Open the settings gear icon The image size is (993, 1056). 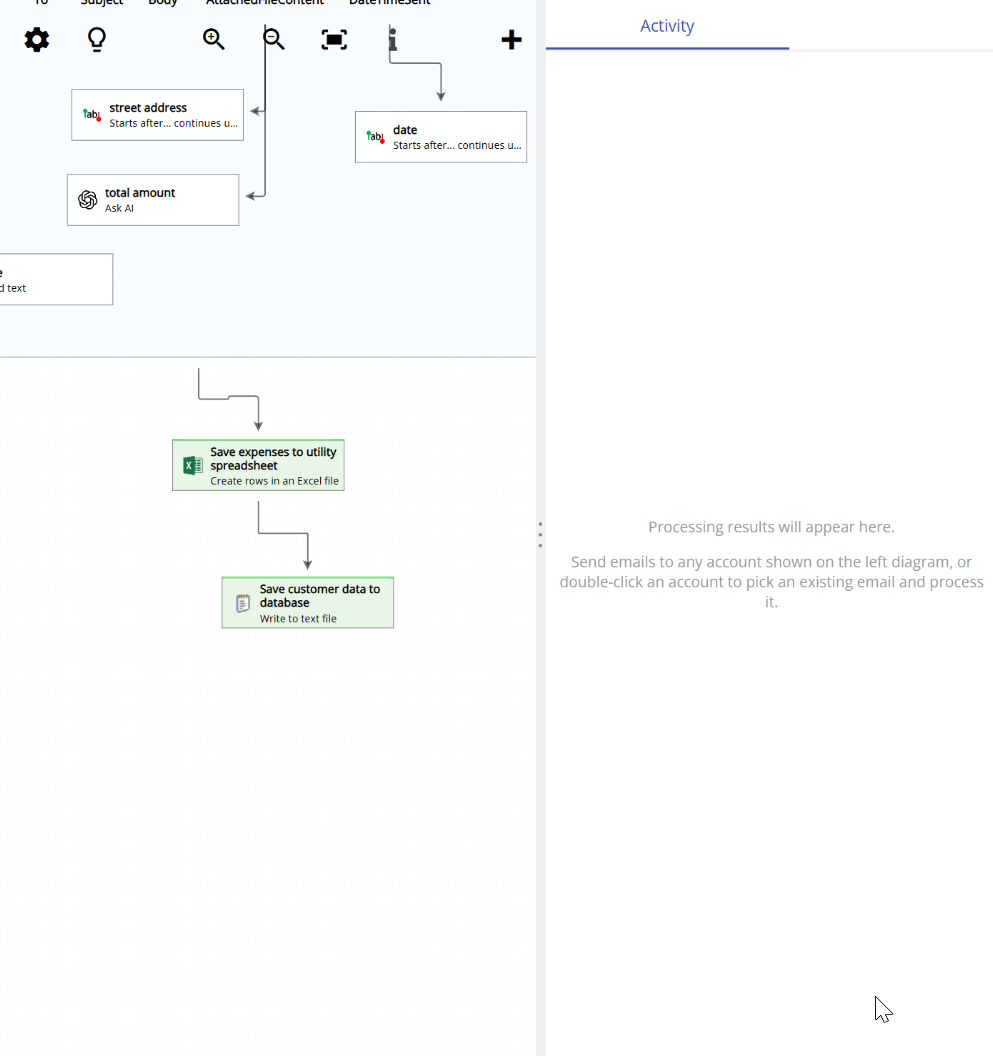click(x=36, y=39)
